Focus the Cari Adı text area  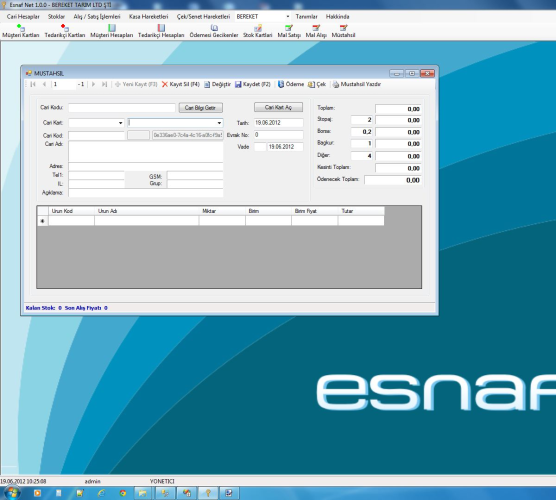tap(146, 151)
